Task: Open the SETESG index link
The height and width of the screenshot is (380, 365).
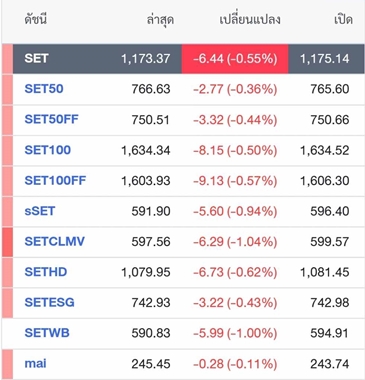Action: (x=49, y=302)
